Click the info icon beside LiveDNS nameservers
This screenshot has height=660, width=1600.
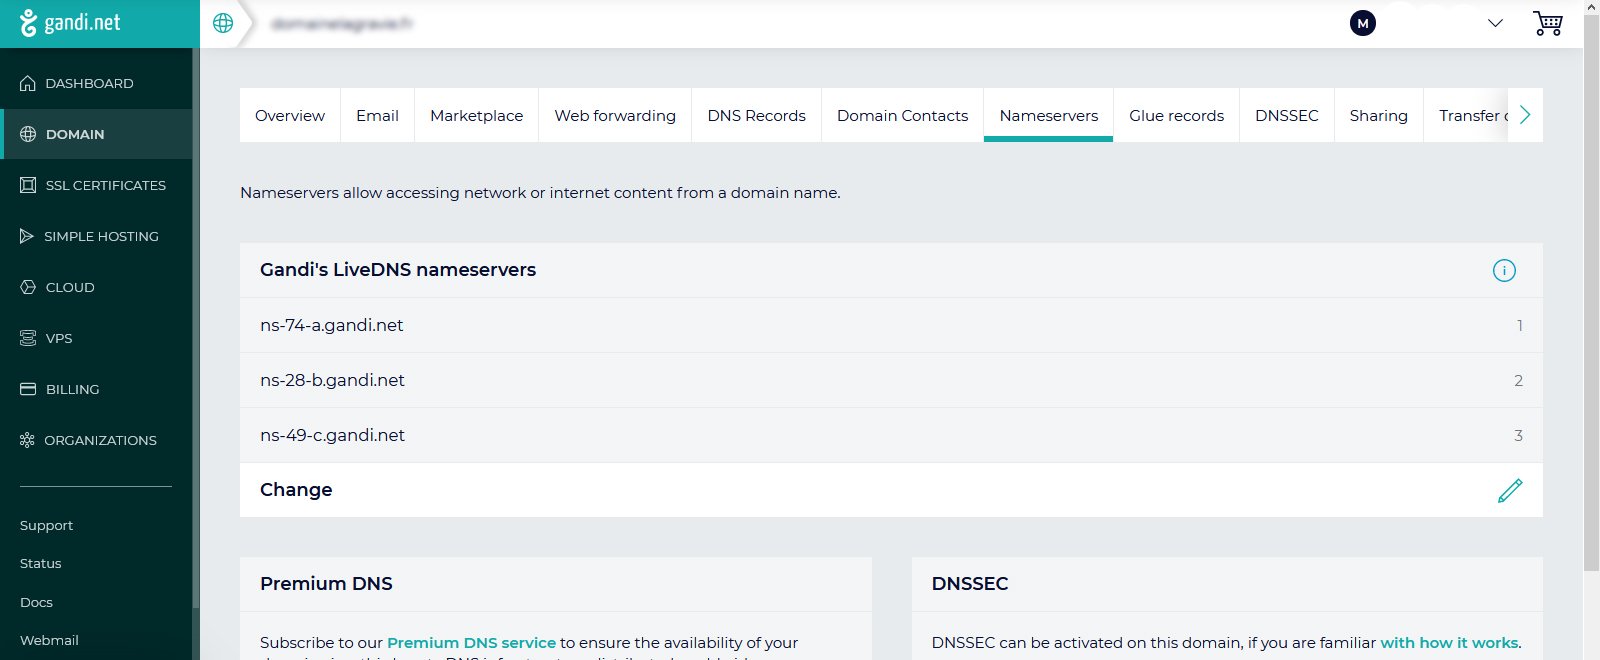(1503, 270)
